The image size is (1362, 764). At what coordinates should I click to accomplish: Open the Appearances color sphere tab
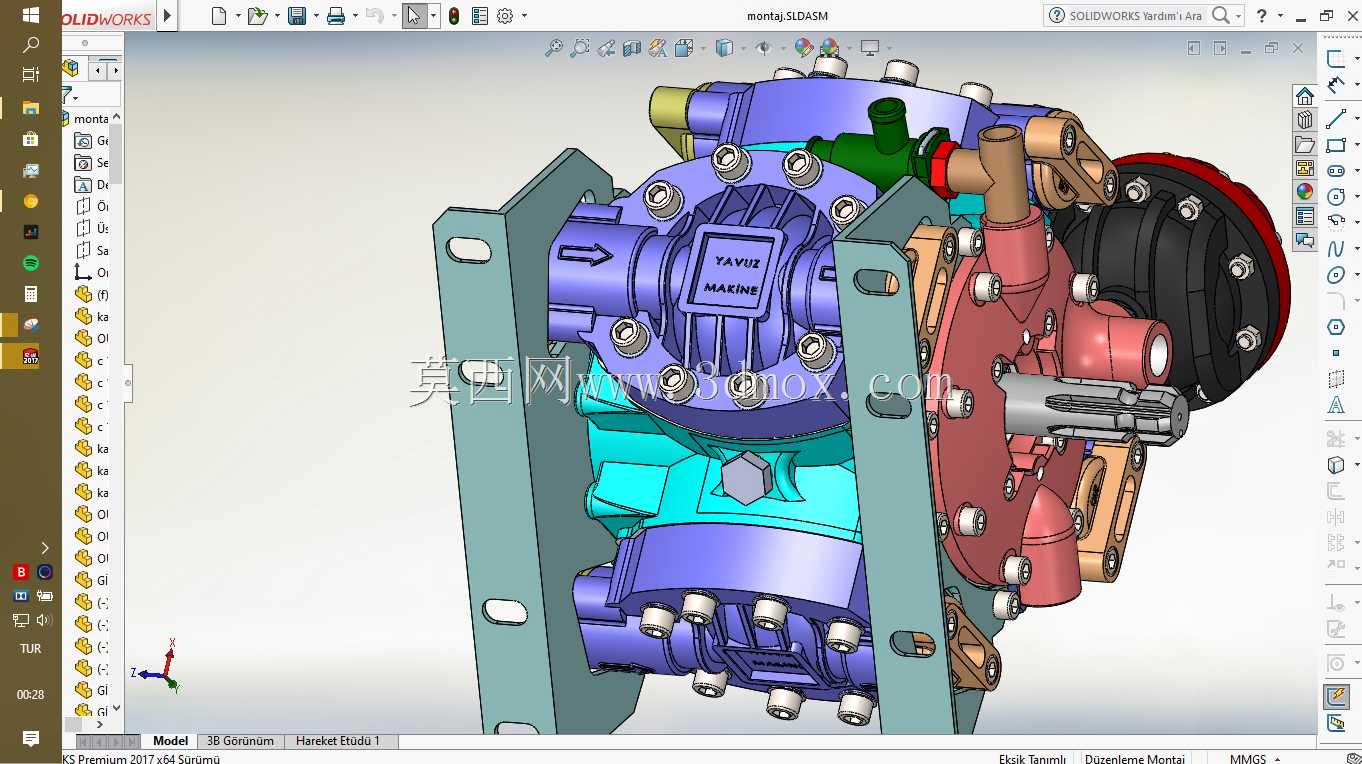pos(1304,192)
